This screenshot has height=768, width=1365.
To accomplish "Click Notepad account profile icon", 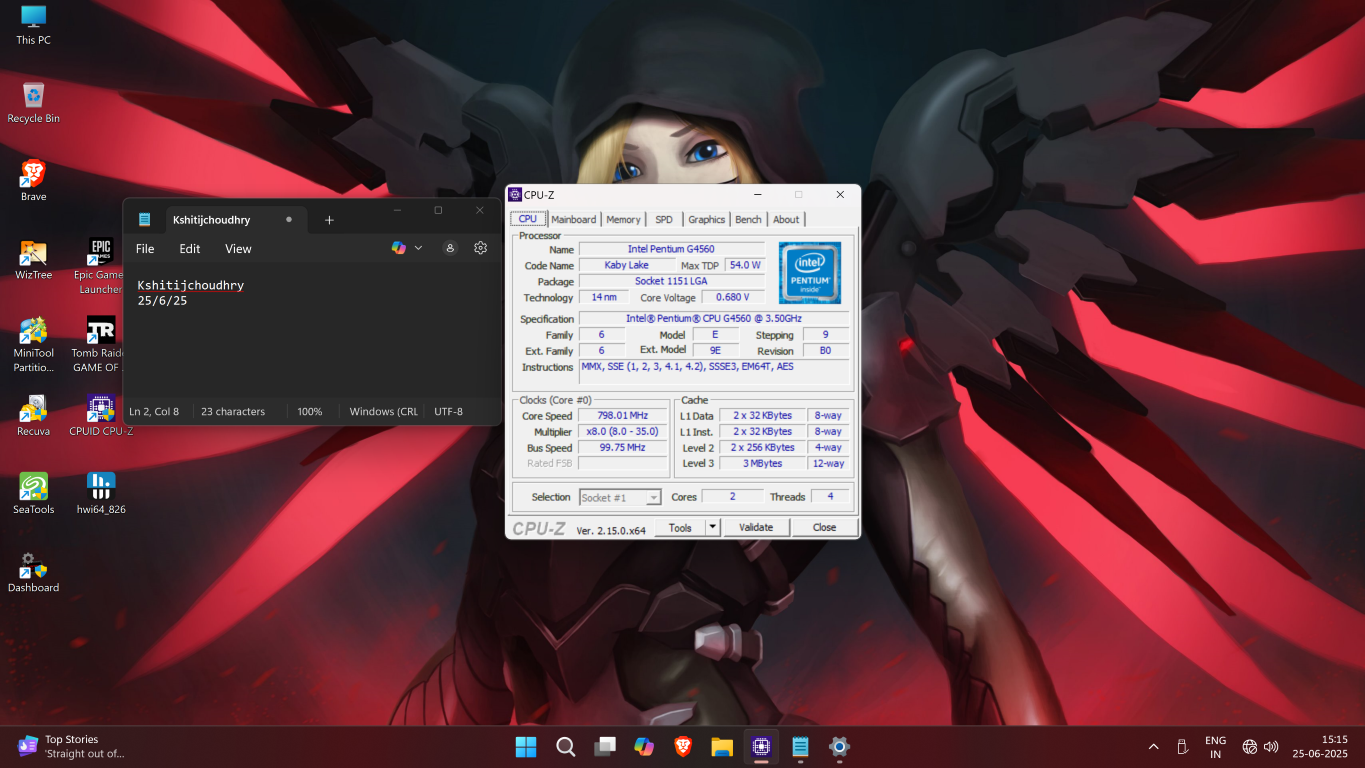I will [x=450, y=248].
